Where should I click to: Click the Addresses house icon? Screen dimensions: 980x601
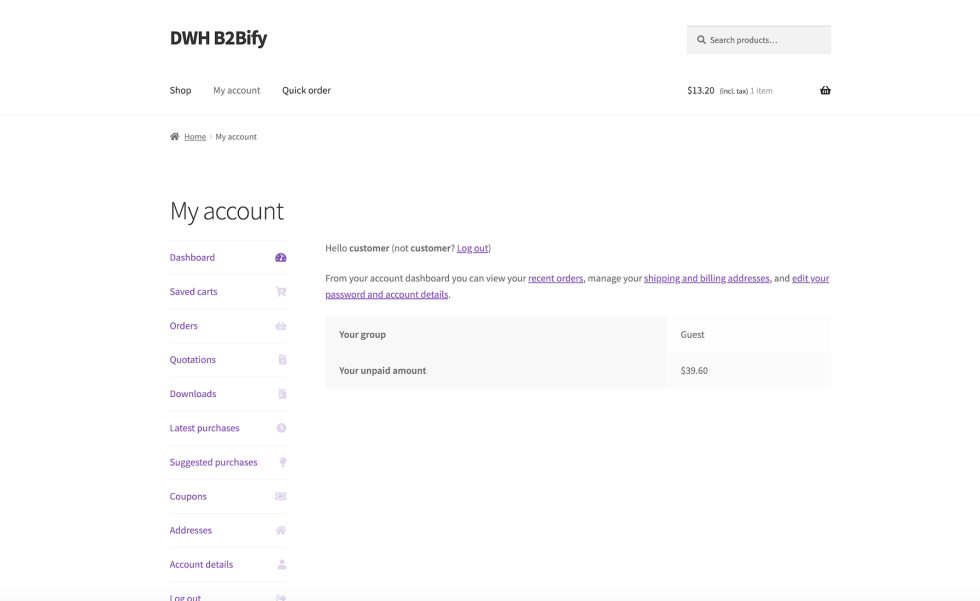click(281, 530)
